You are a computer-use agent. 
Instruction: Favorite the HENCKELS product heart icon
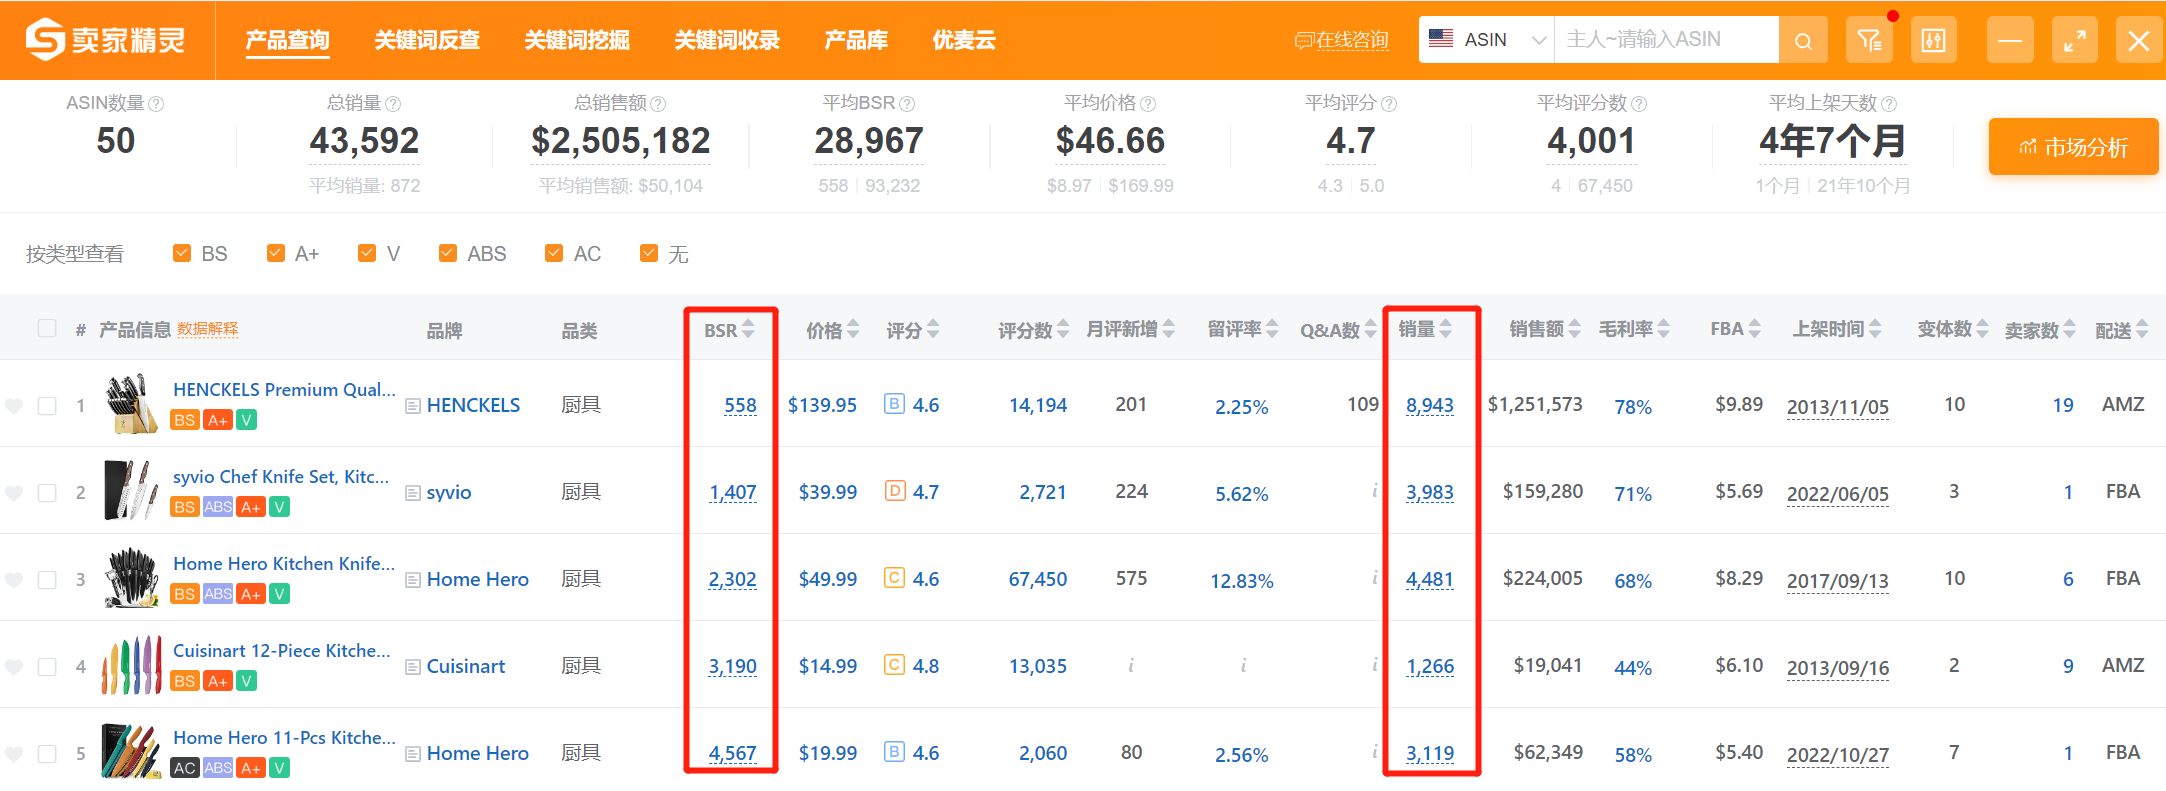(14, 406)
